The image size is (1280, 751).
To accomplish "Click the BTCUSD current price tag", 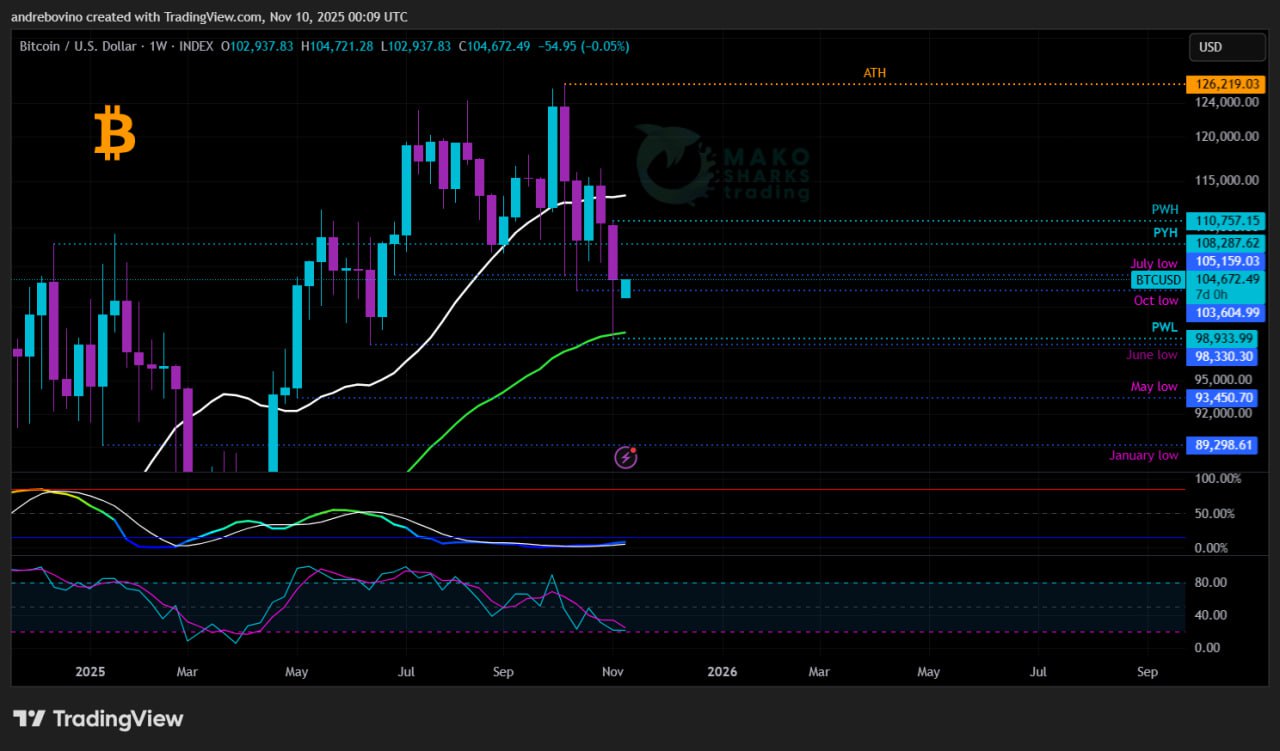I will (1159, 279).
